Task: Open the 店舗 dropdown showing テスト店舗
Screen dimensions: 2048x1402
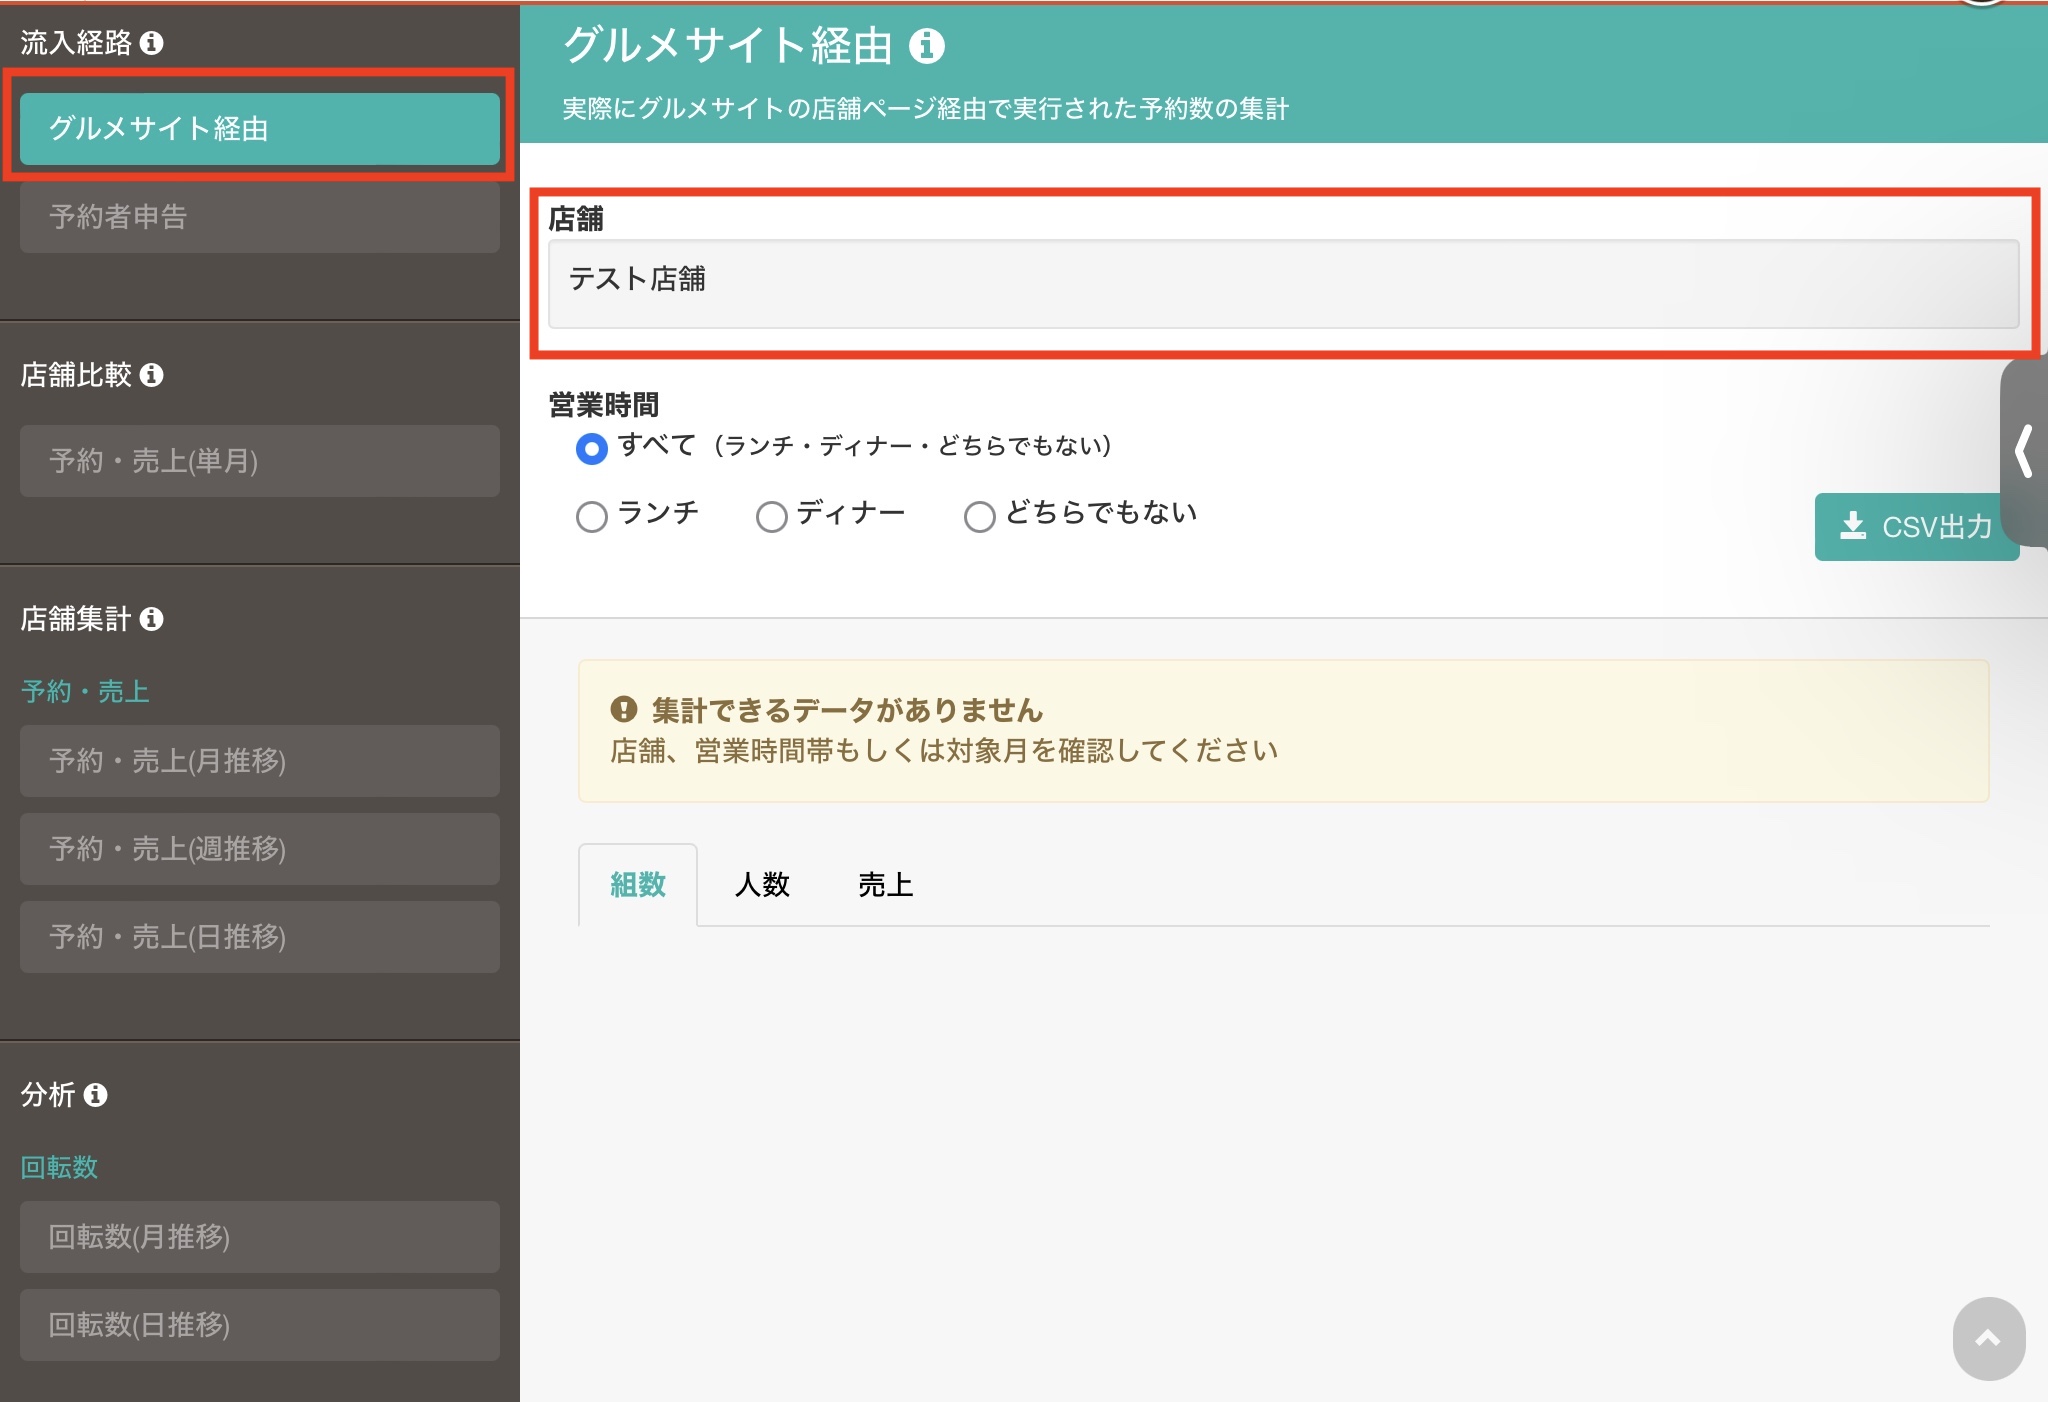Action: tap(1283, 283)
